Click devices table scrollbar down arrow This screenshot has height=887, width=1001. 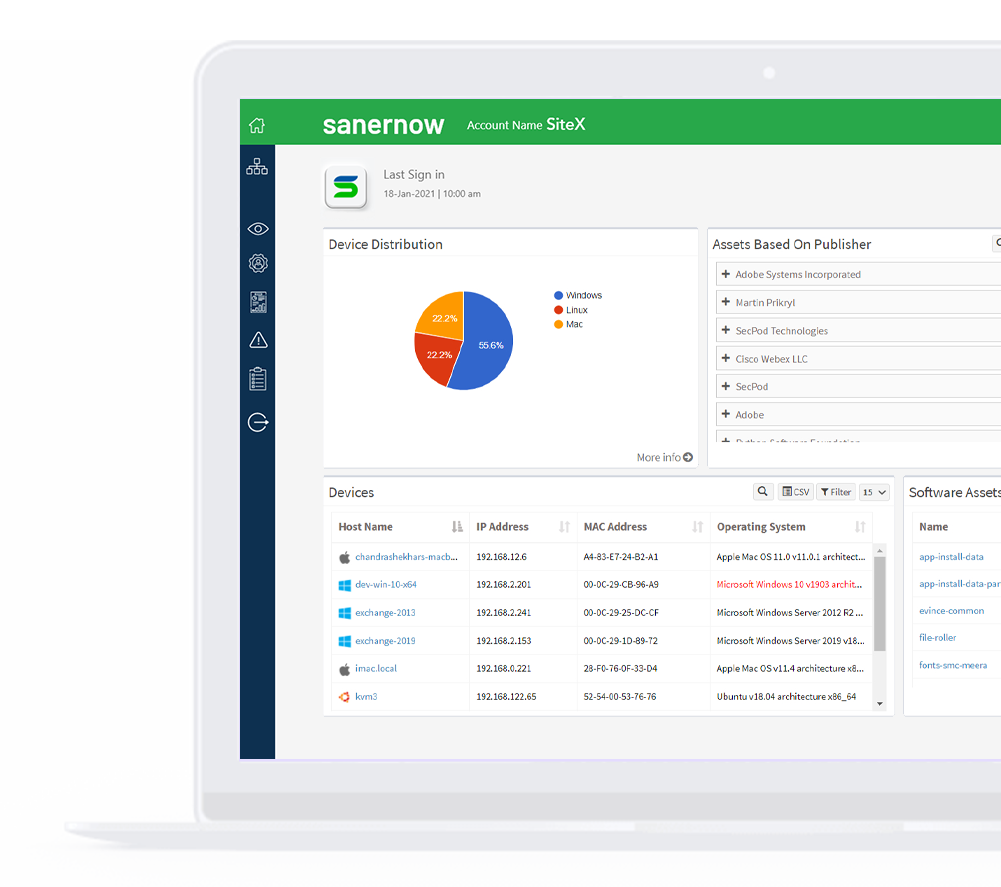click(880, 704)
